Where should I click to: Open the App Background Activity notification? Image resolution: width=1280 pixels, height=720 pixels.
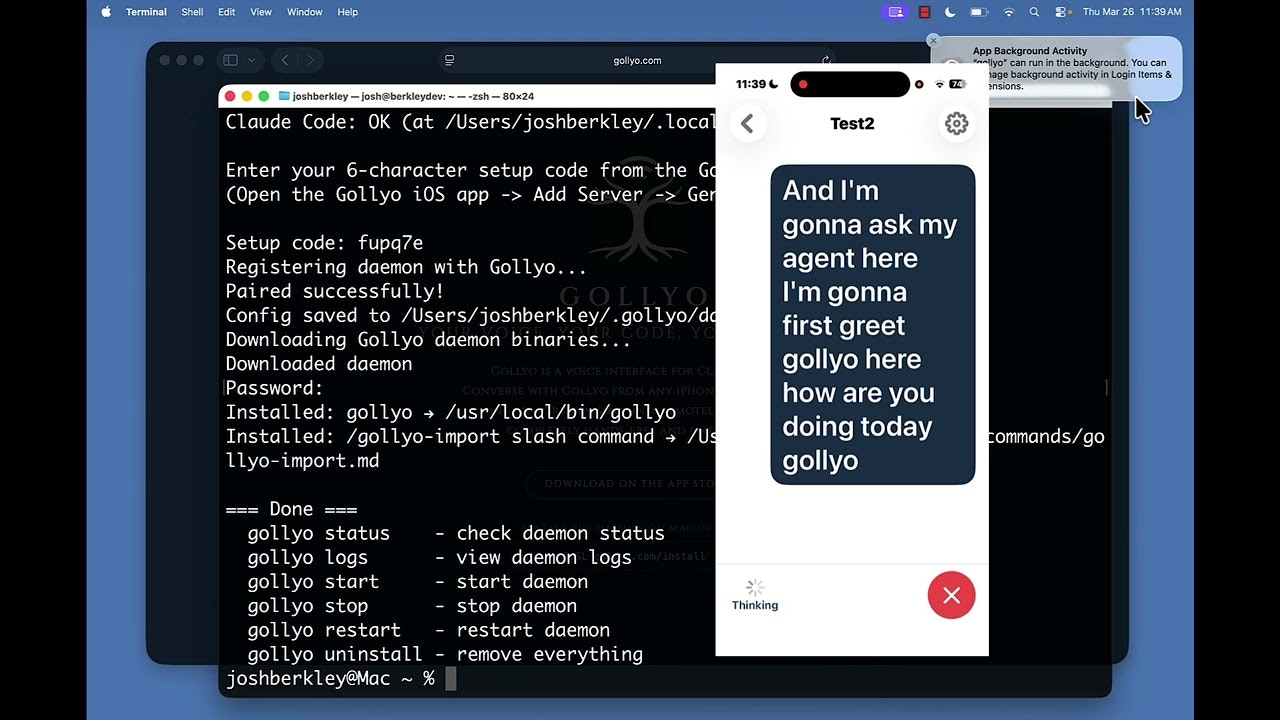(x=1057, y=68)
